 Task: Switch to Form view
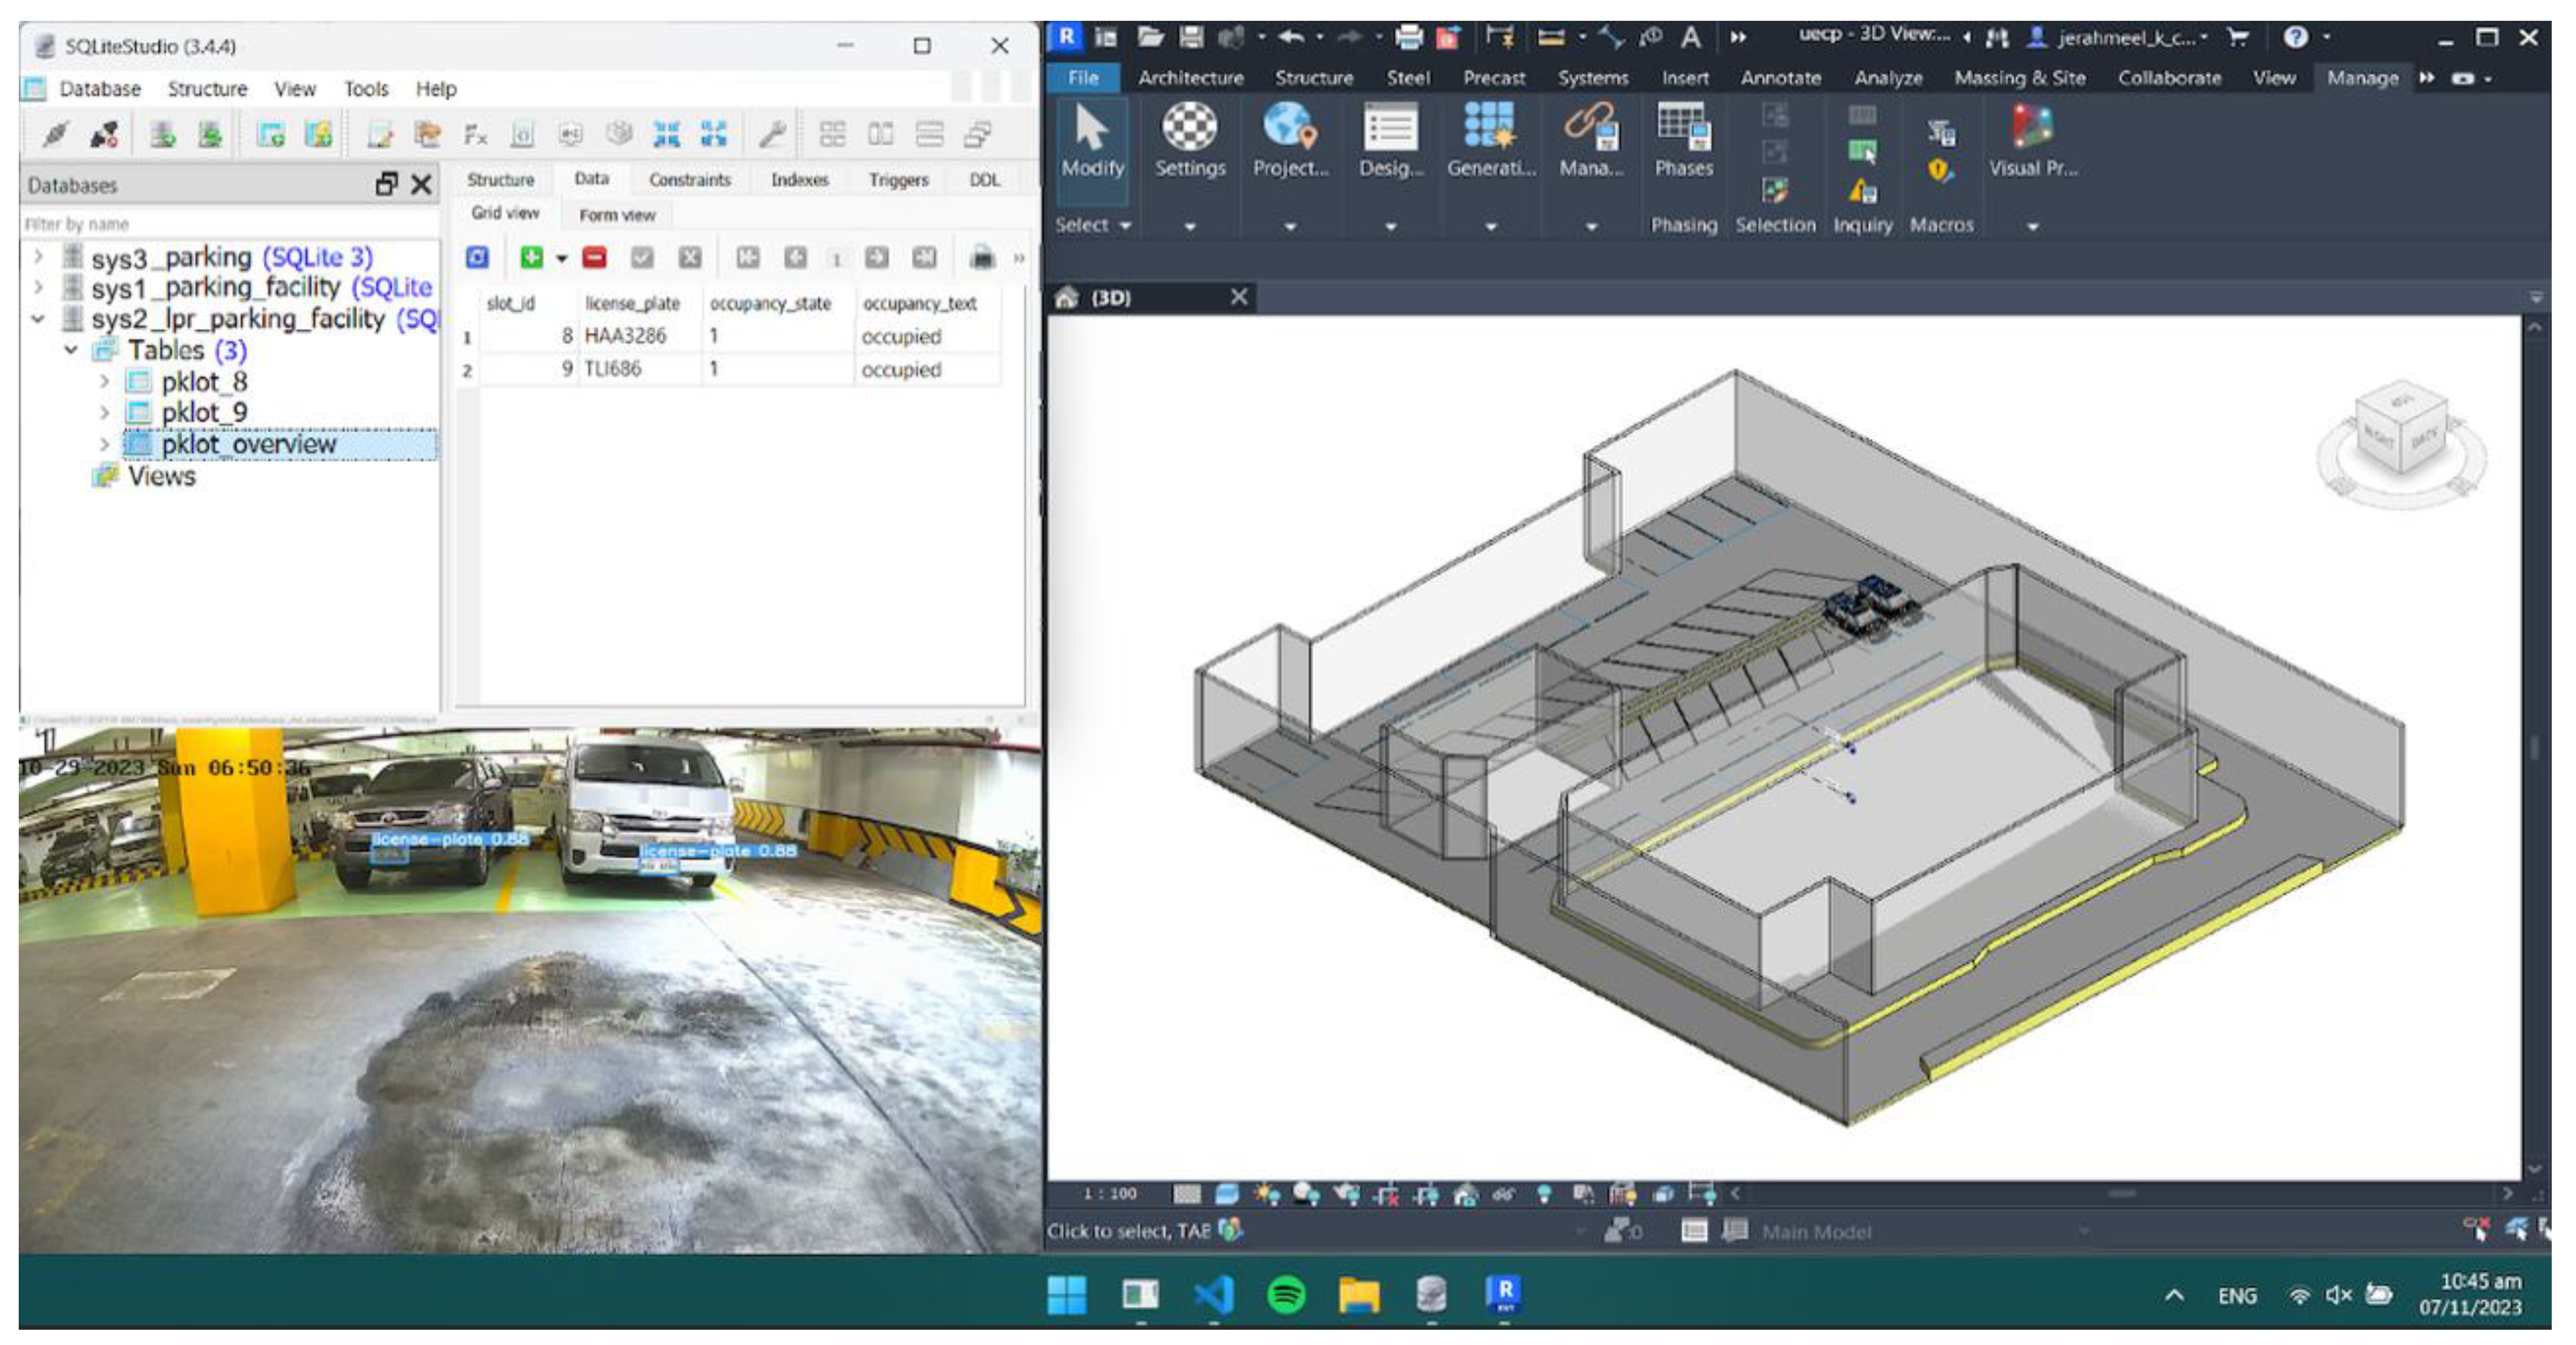point(617,215)
